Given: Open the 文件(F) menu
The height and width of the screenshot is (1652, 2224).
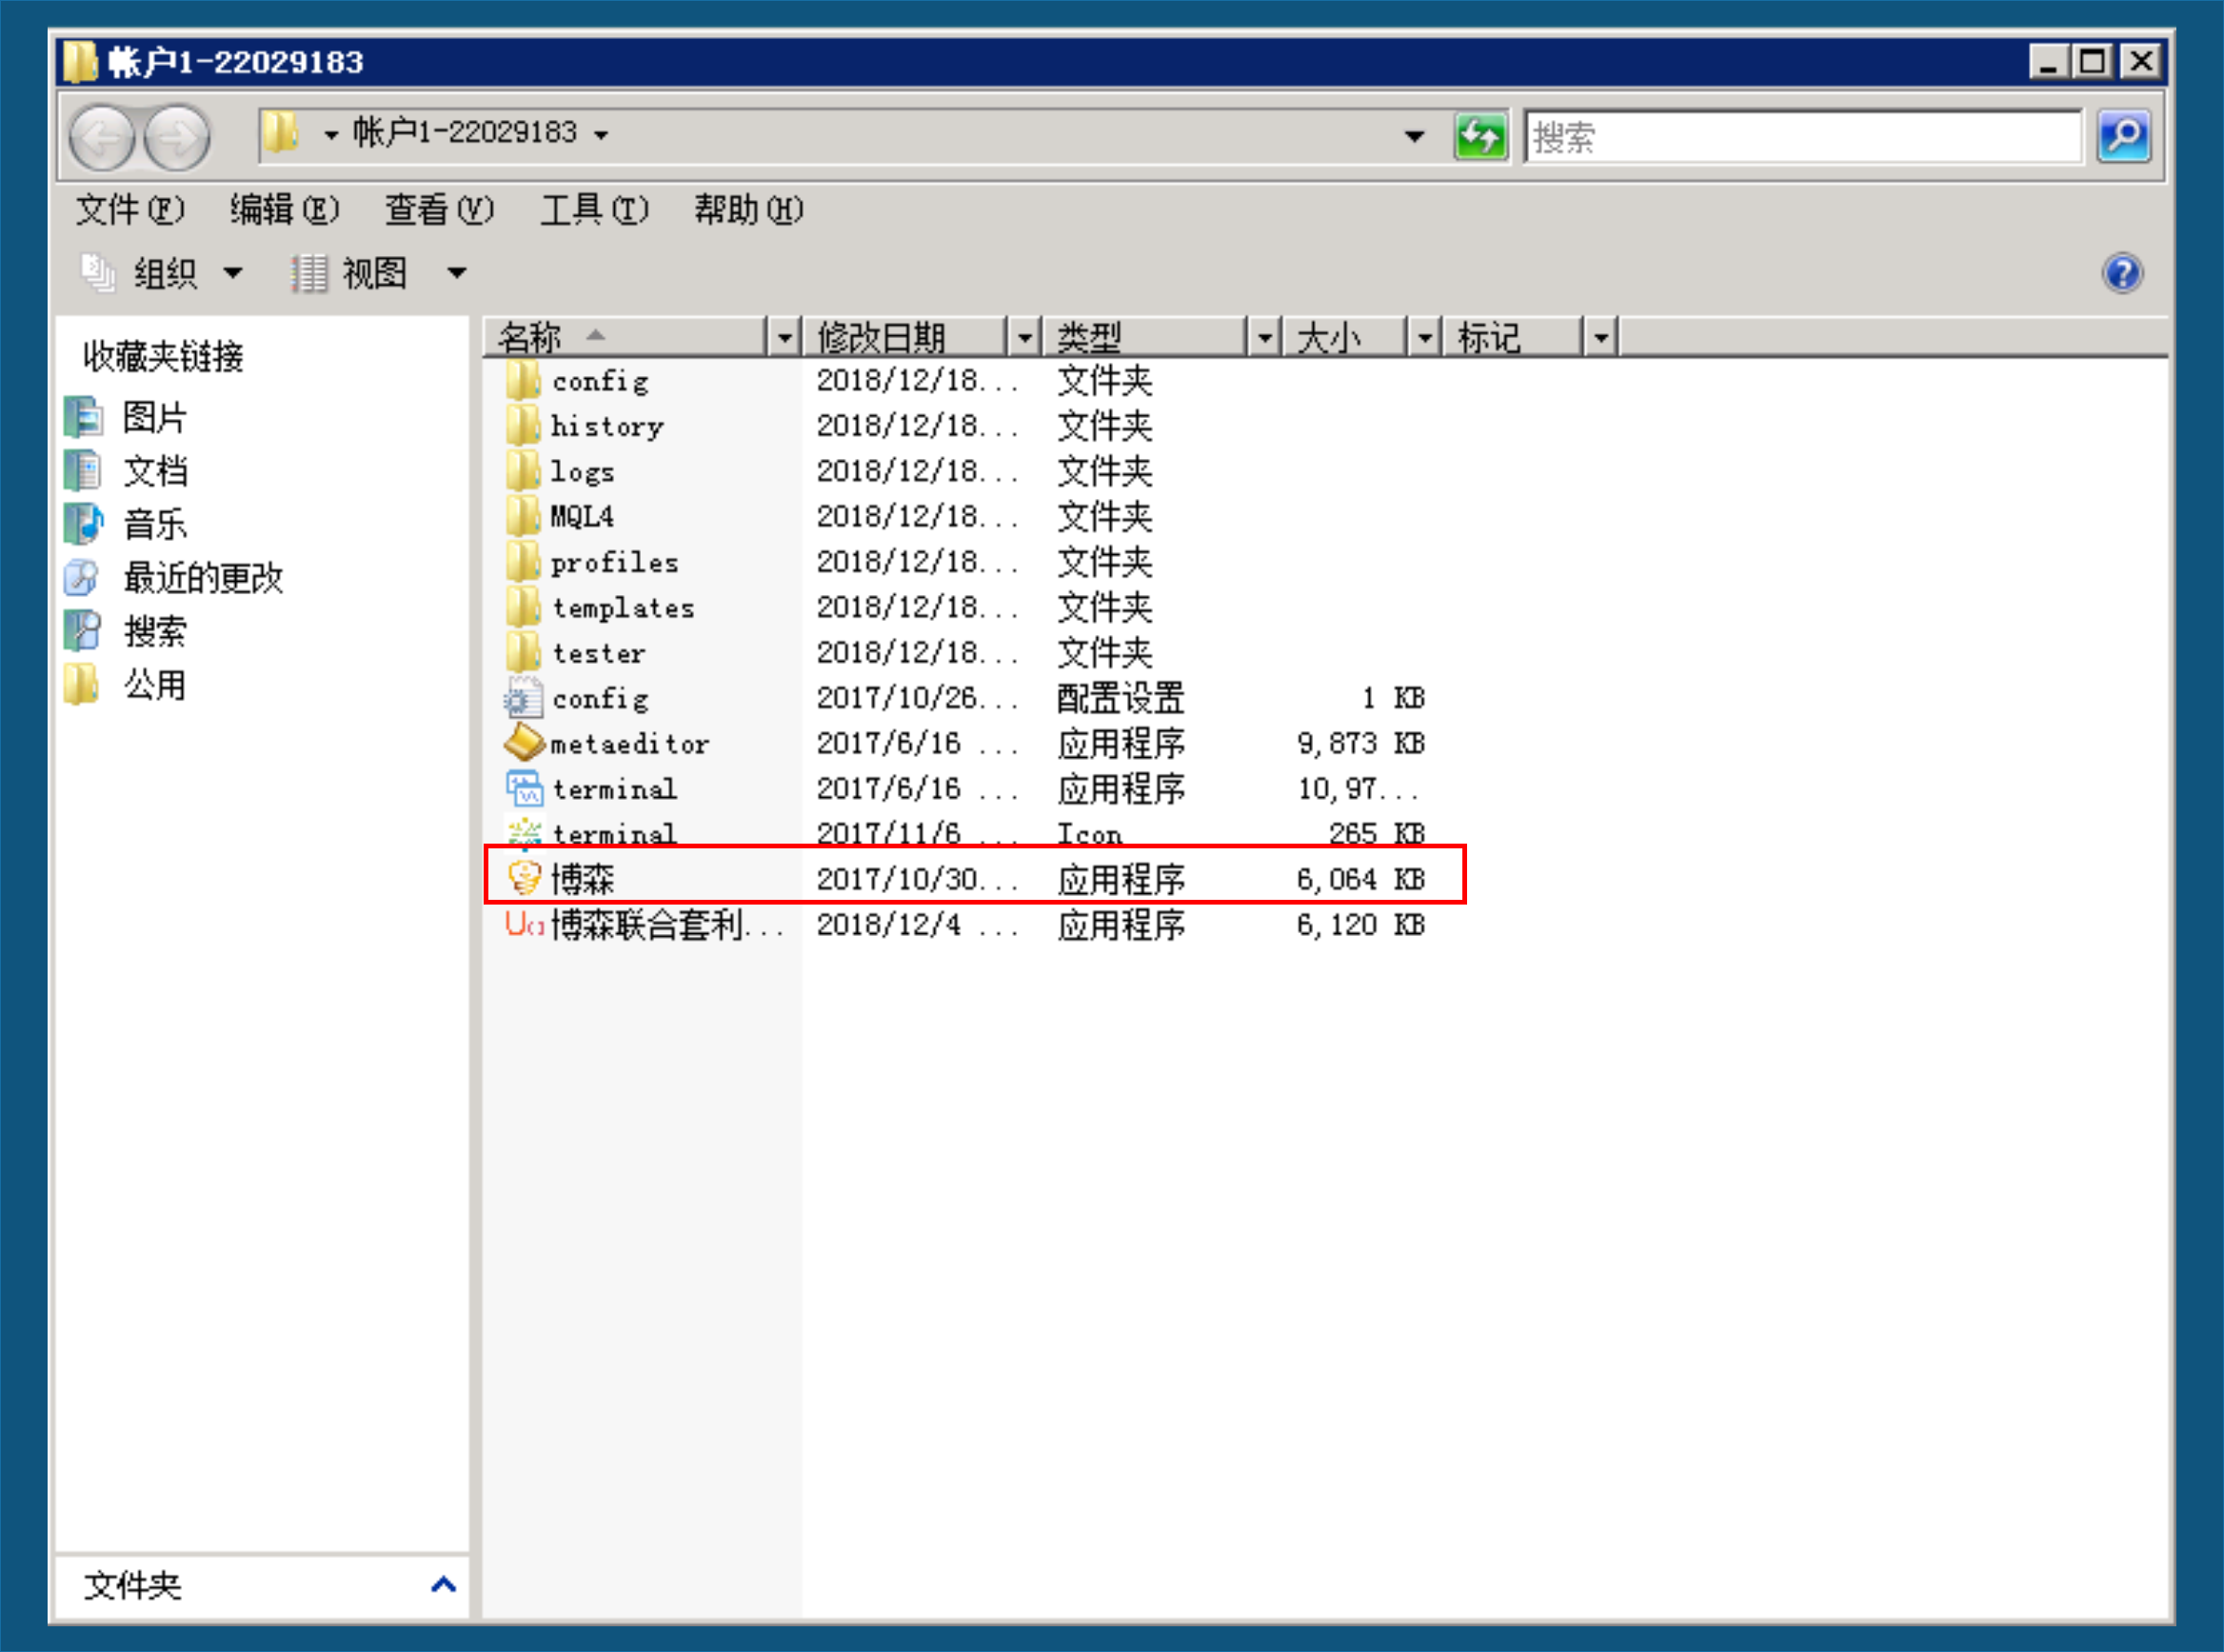Looking at the screenshot, I should (130, 210).
